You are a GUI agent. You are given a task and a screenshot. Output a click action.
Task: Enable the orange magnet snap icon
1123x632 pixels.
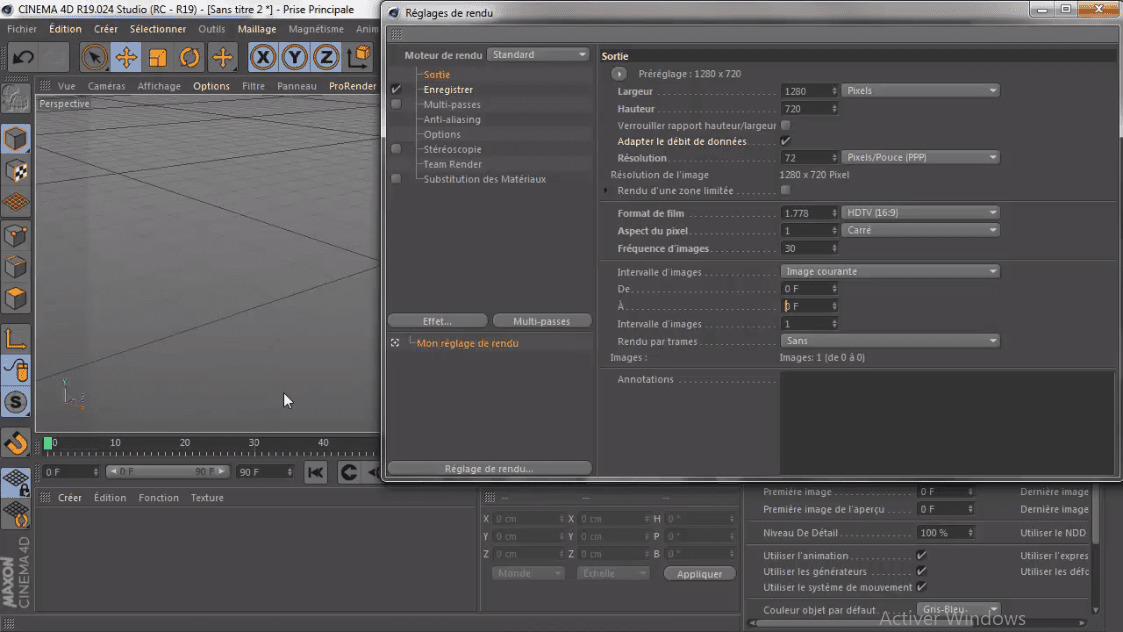tap(16, 444)
